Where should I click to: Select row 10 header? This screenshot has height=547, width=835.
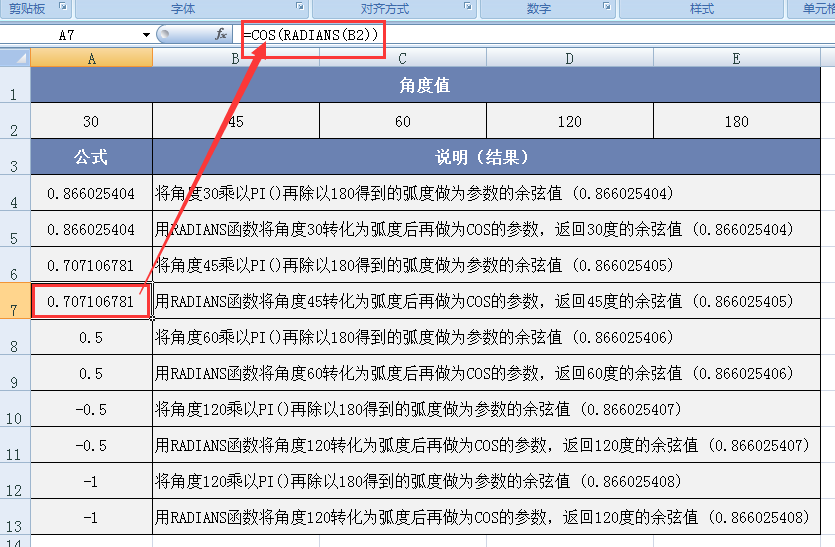[15, 409]
